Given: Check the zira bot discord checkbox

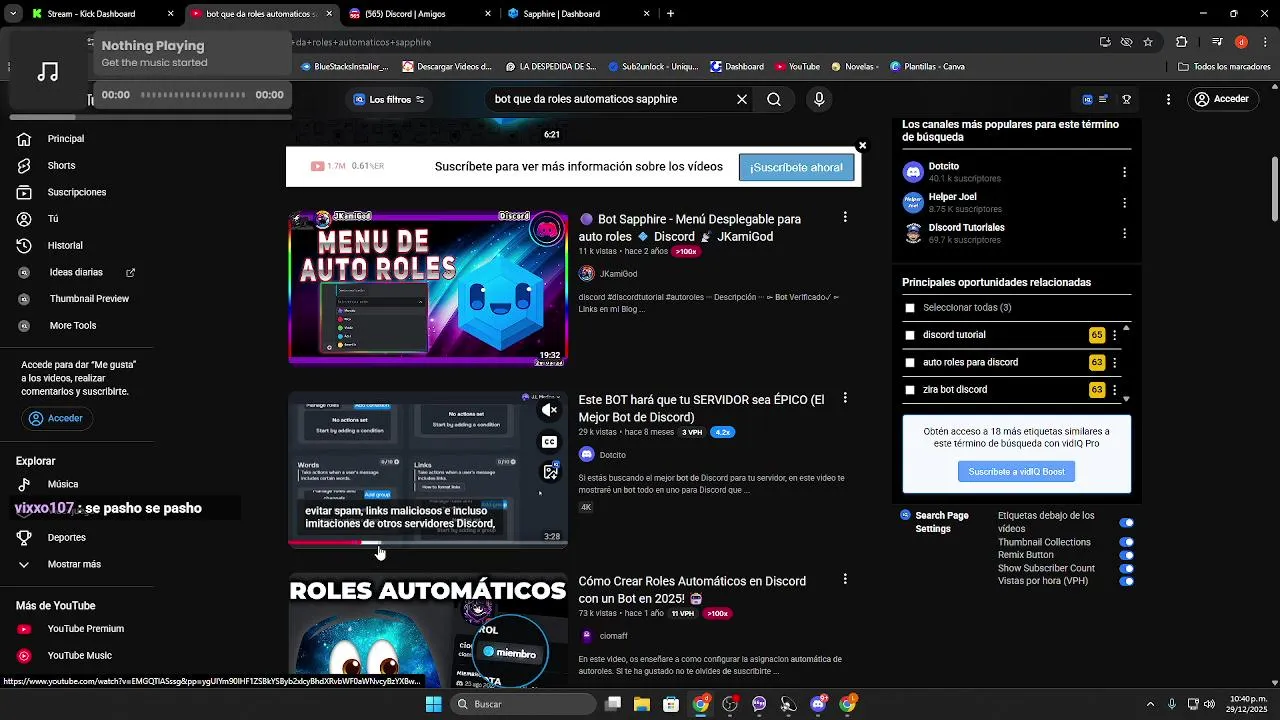Looking at the screenshot, I should tap(909, 390).
